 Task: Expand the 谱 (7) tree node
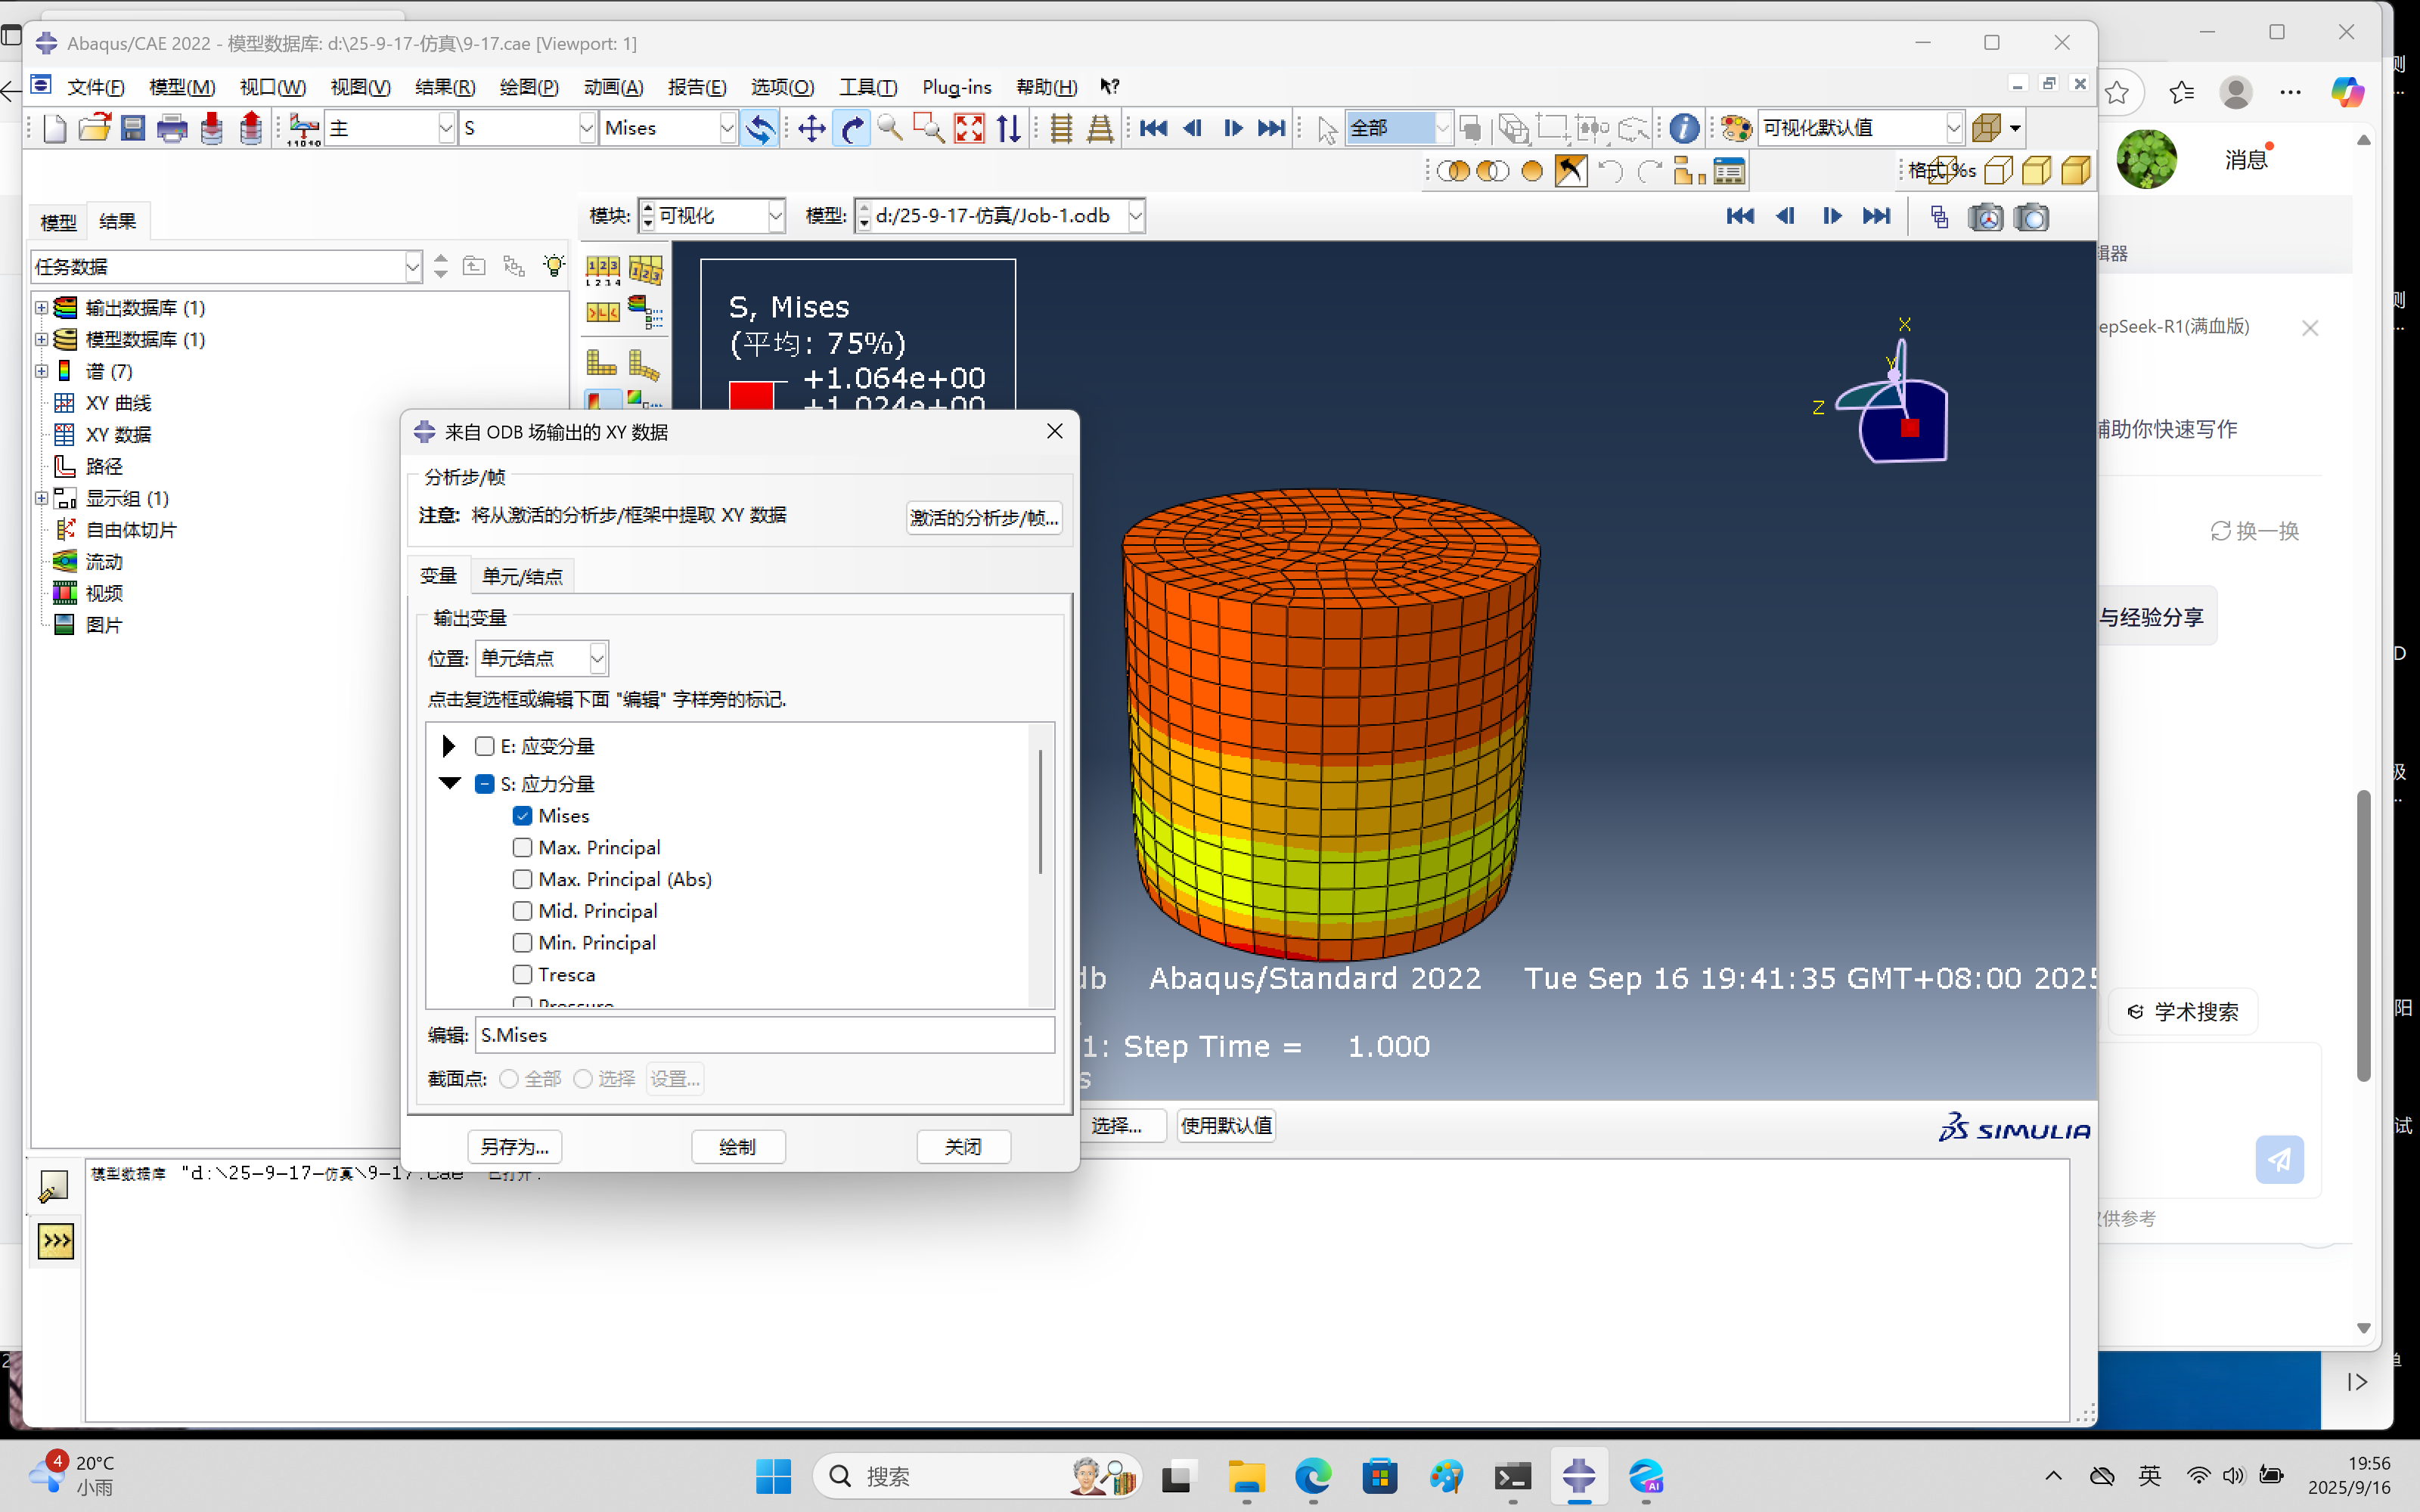41,372
